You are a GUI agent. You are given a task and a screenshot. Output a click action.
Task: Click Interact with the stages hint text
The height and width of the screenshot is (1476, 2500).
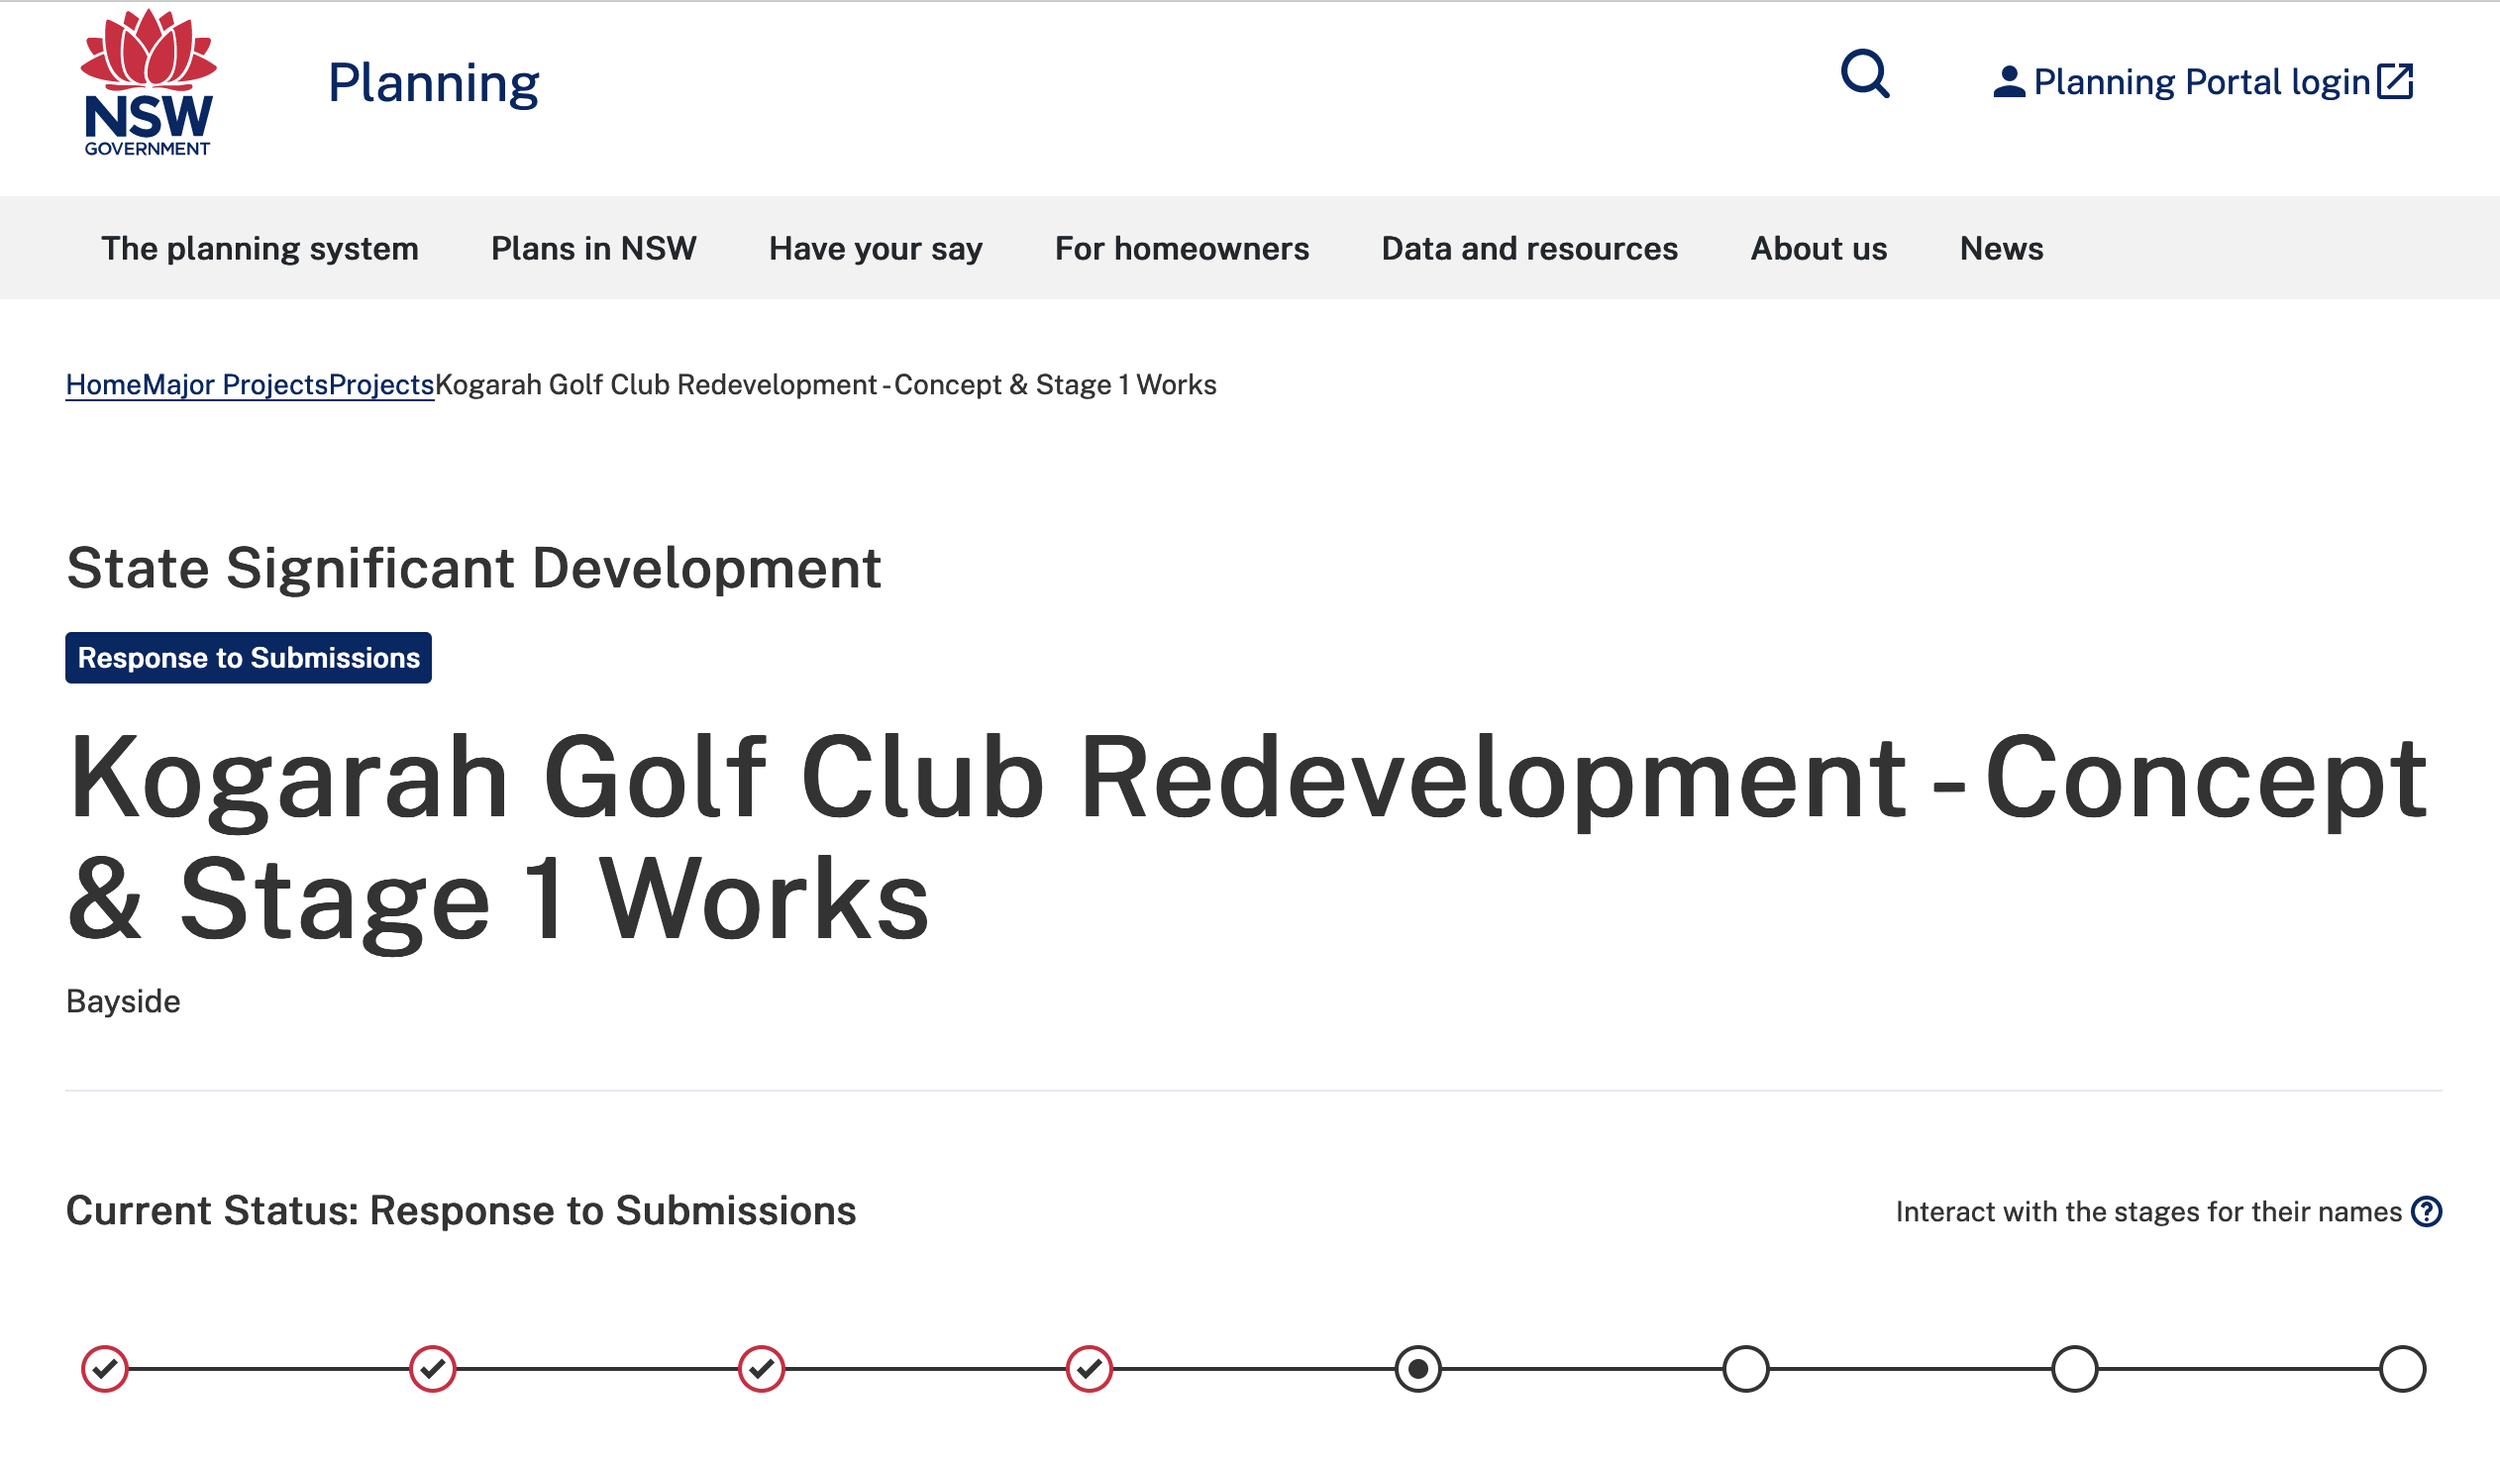pos(2148,1212)
